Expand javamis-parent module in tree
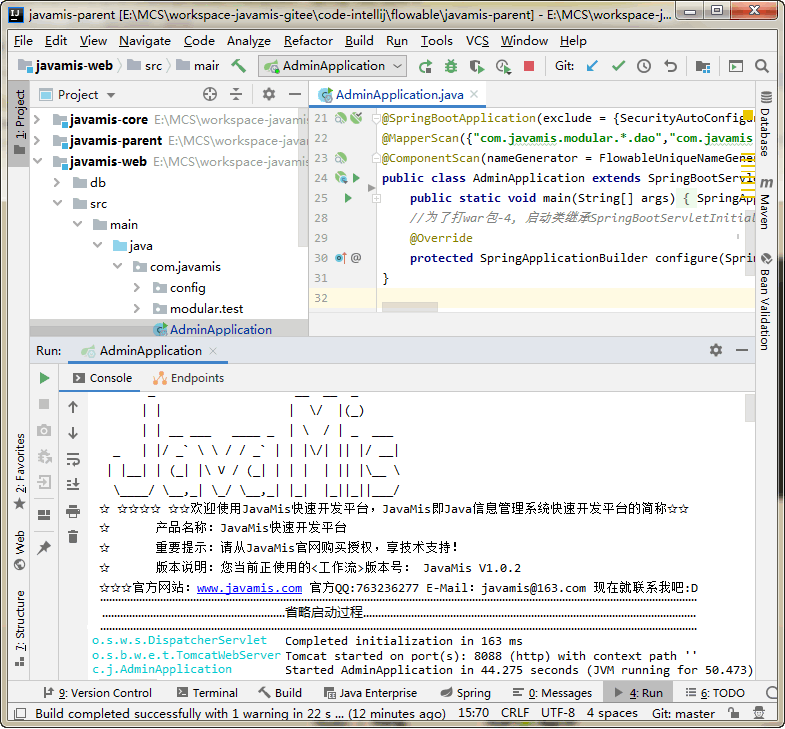785x729 pixels. (37, 141)
